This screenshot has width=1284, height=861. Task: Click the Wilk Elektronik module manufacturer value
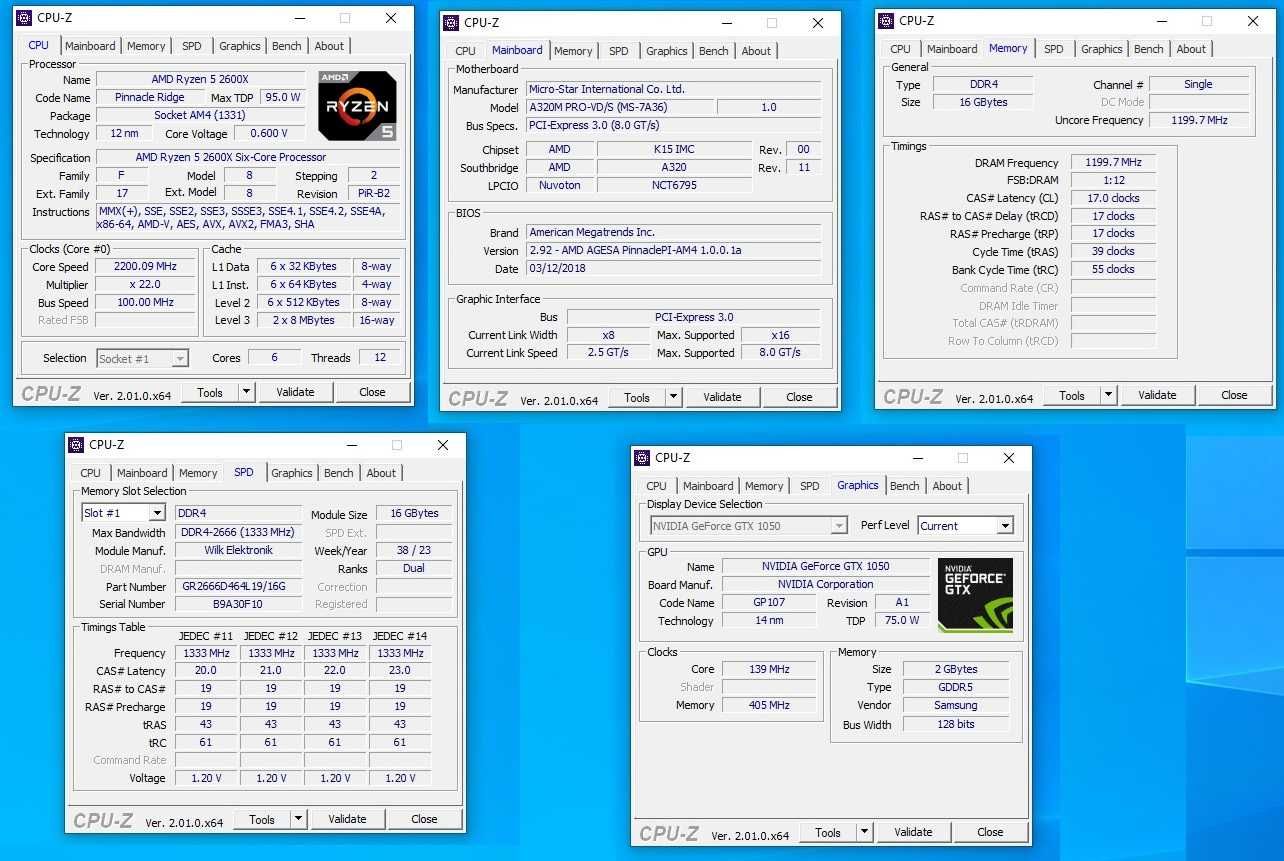239,550
